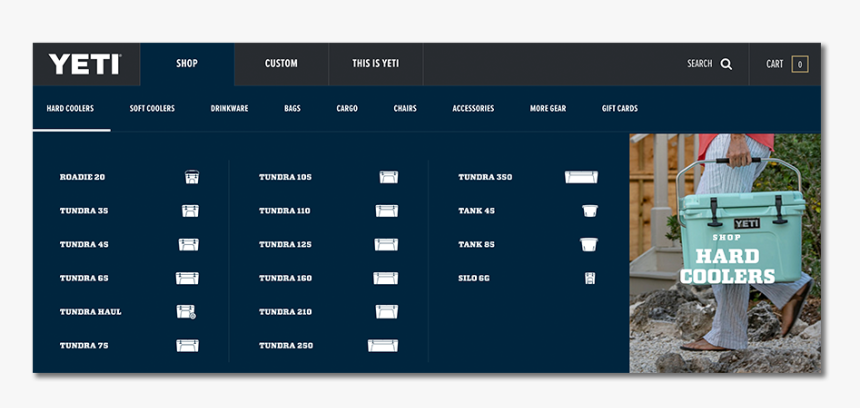Open the Tank 85 product link
This screenshot has width=860, height=408.
click(476, 245)
